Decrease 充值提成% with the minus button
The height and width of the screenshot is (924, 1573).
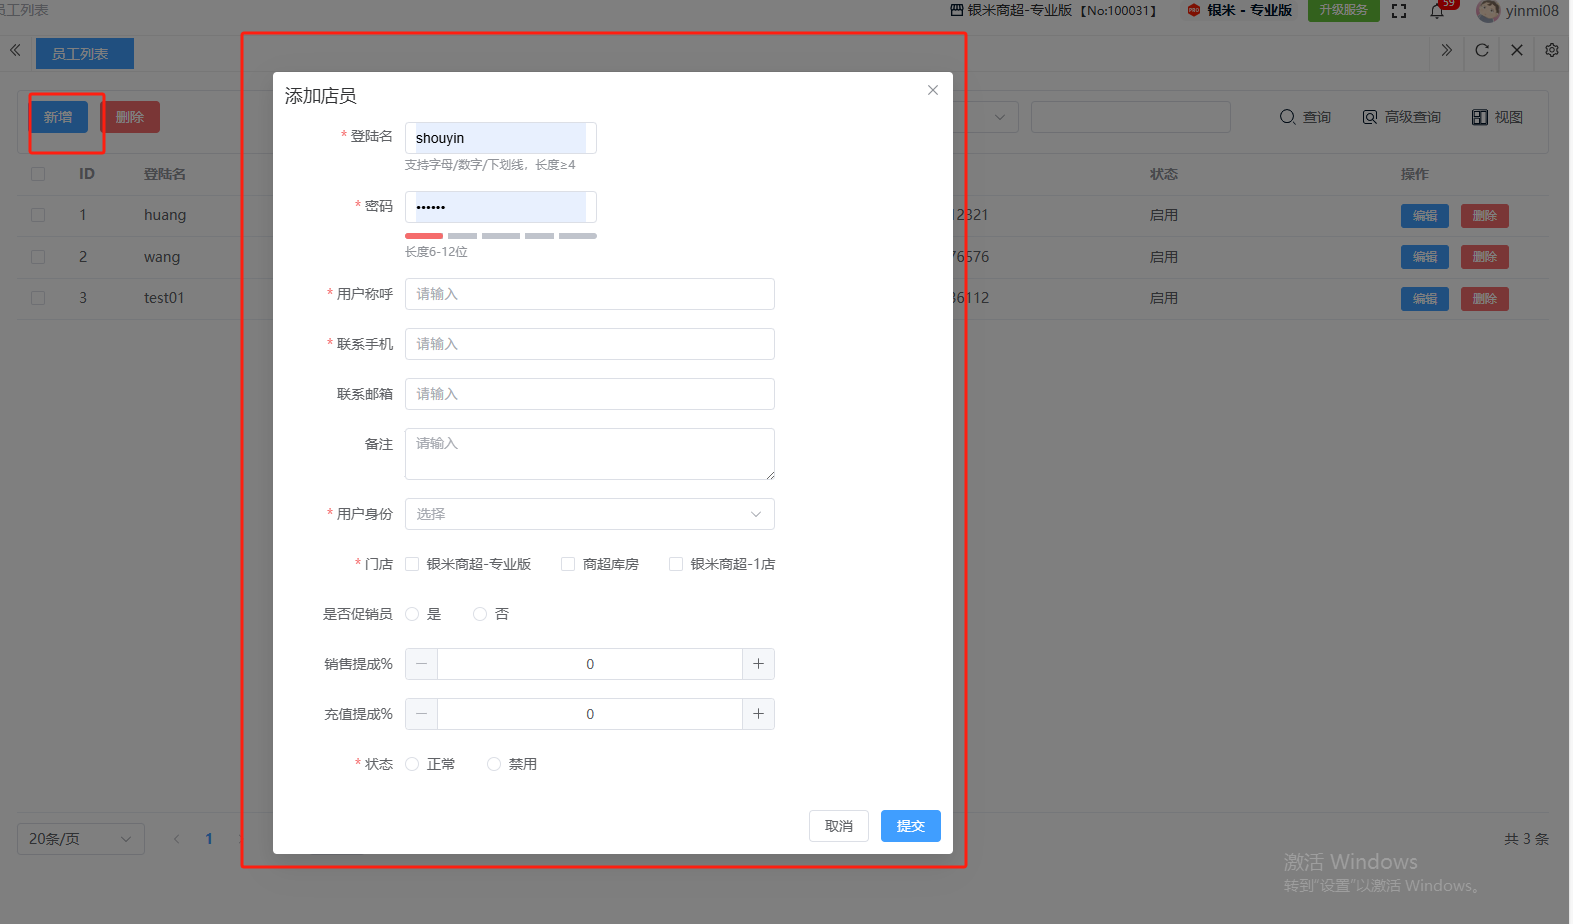coord(421,714)
